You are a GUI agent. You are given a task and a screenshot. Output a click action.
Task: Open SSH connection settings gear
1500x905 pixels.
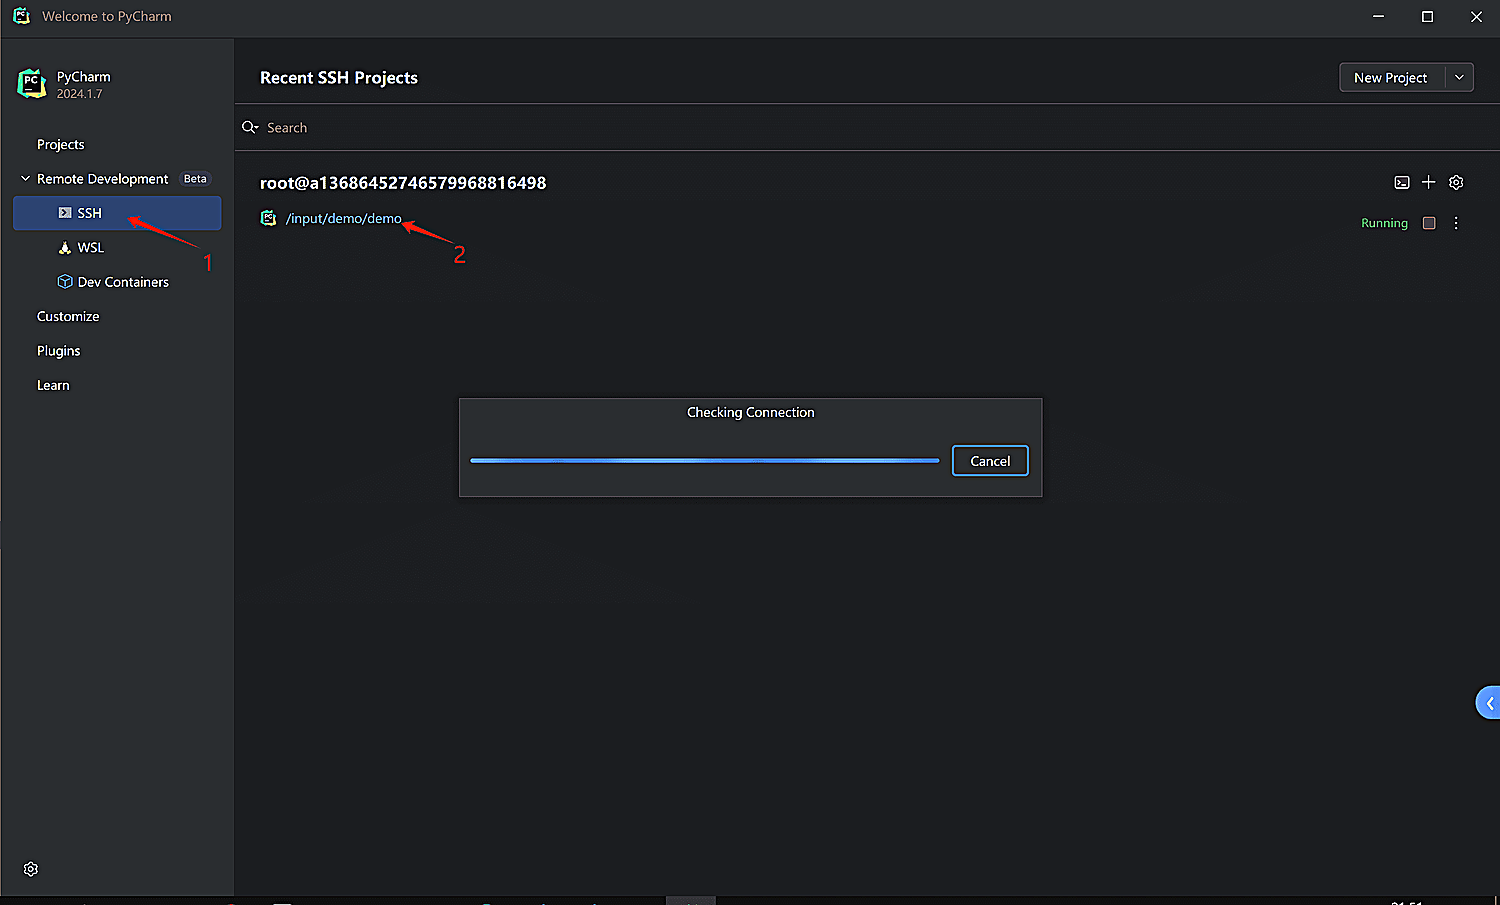pos(1456,182)
